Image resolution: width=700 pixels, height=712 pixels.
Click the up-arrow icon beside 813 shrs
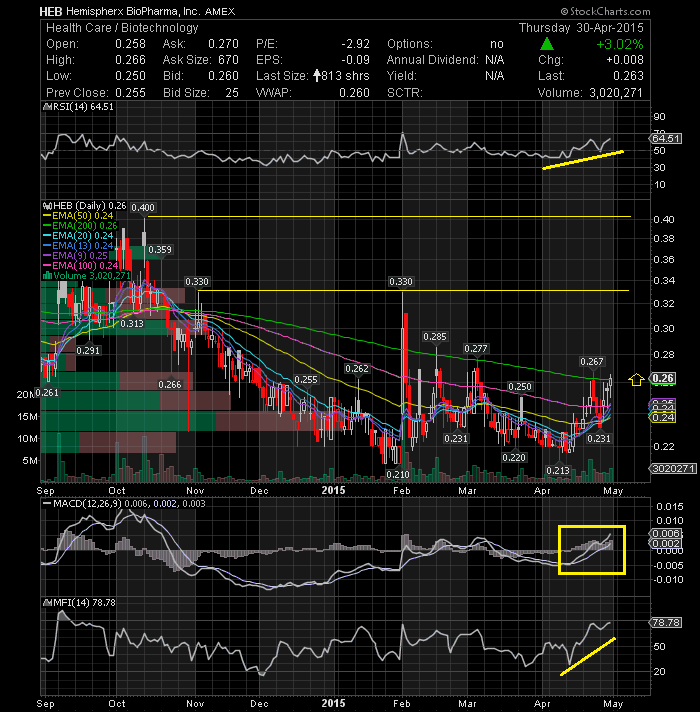[x=317, y=76]
